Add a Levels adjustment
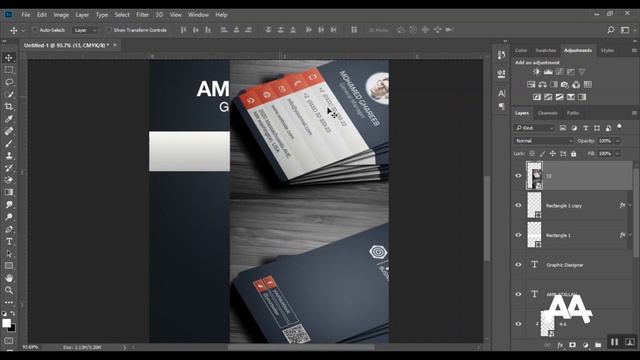 tap(548, 72)
